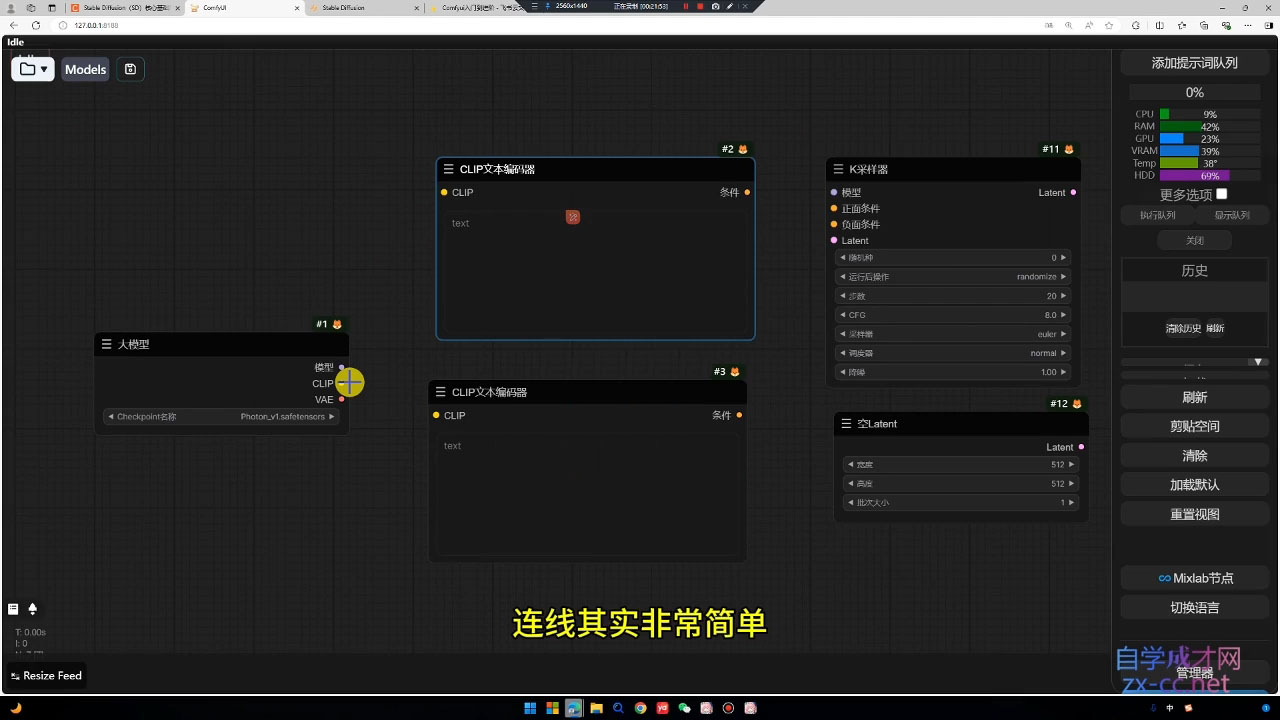Image resolution: width=1280 pixels, height=720 pixels.
Task: Click the 降噪 value slider showing 1.00
Action: [953, 372]
